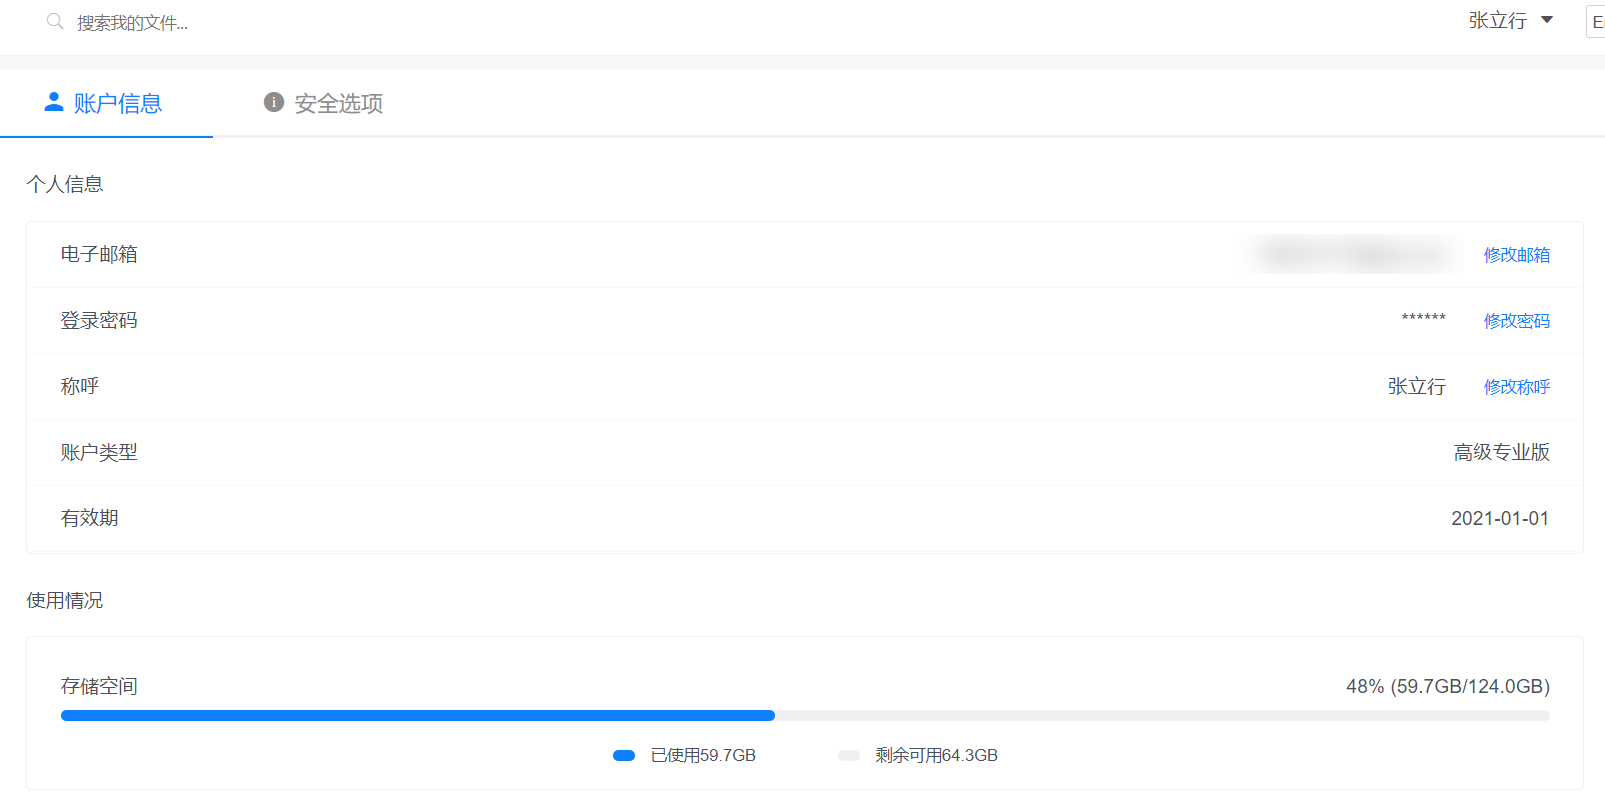Click the 高级专业版 account type value
Screen dimensions: 1605x796
[x=1501, y=453]
